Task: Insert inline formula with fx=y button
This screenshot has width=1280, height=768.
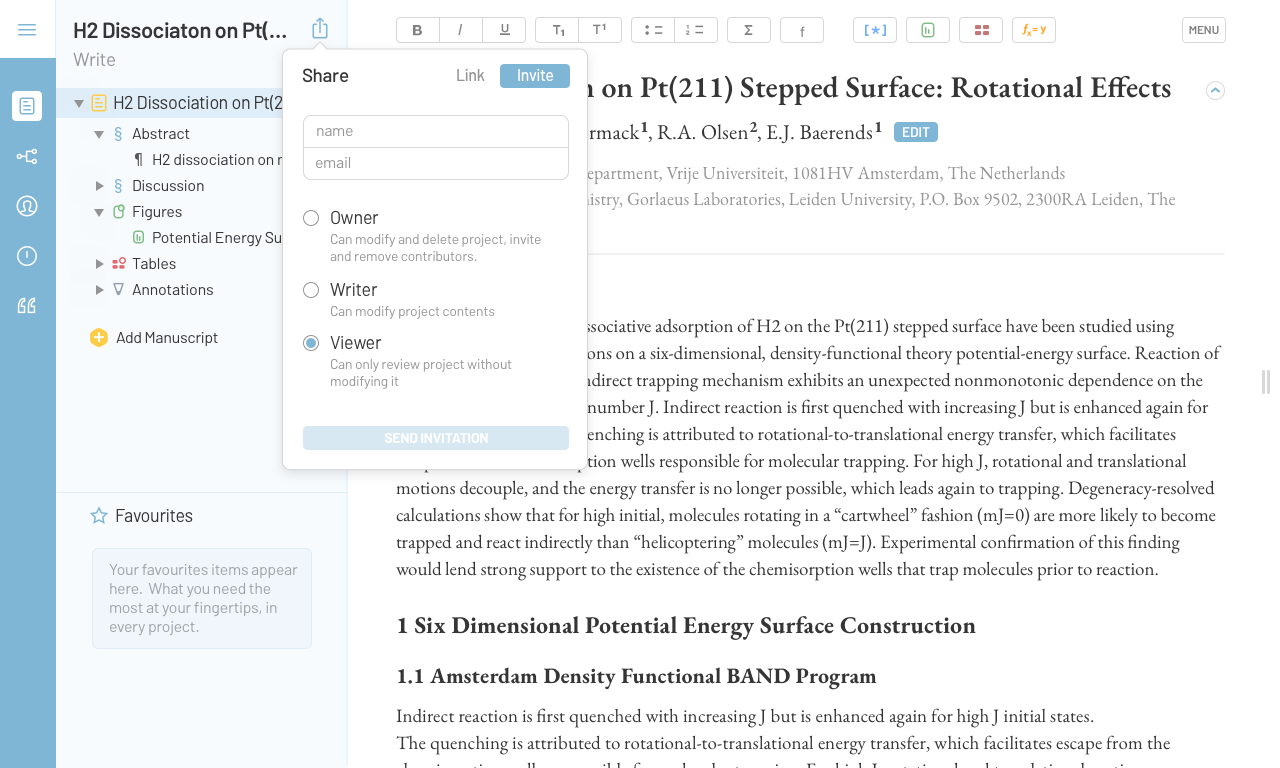Action: (x=1034, y=30)
